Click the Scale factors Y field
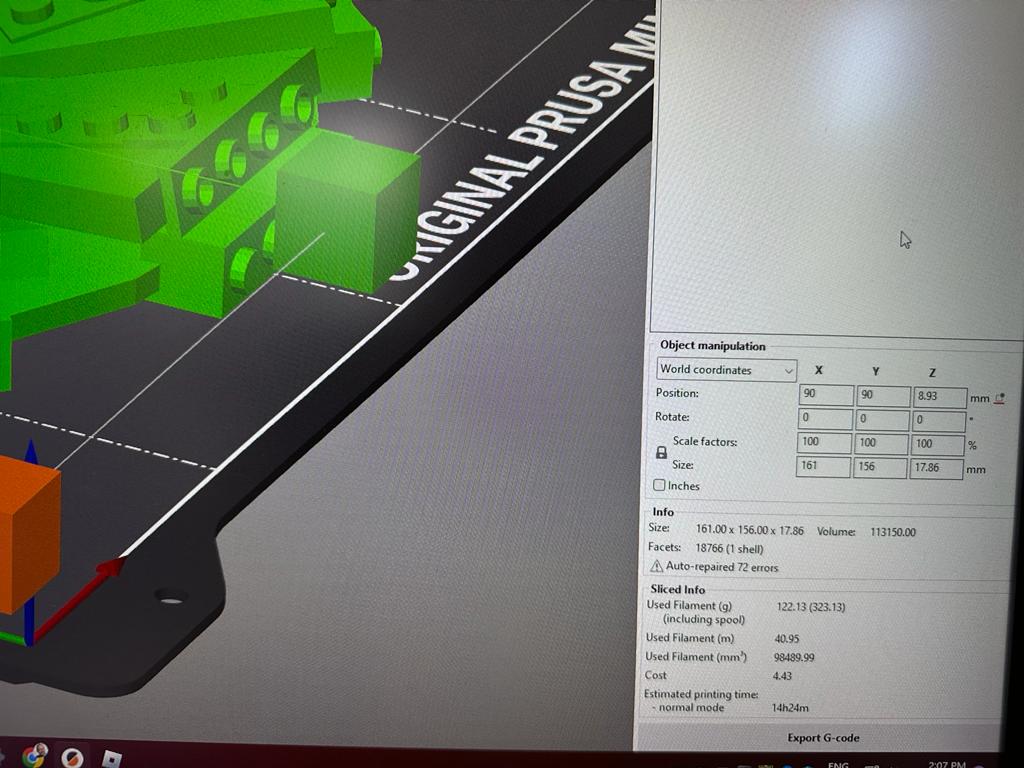1024x768 pixels. click(x=881, y=443)
